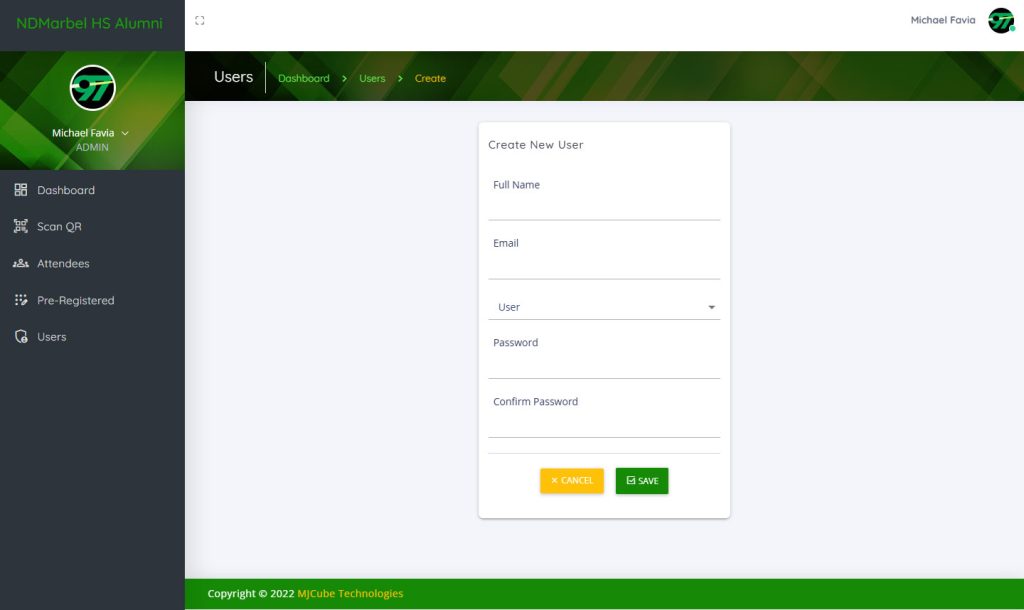Click the Users breadcrumb link

point(372,78)
